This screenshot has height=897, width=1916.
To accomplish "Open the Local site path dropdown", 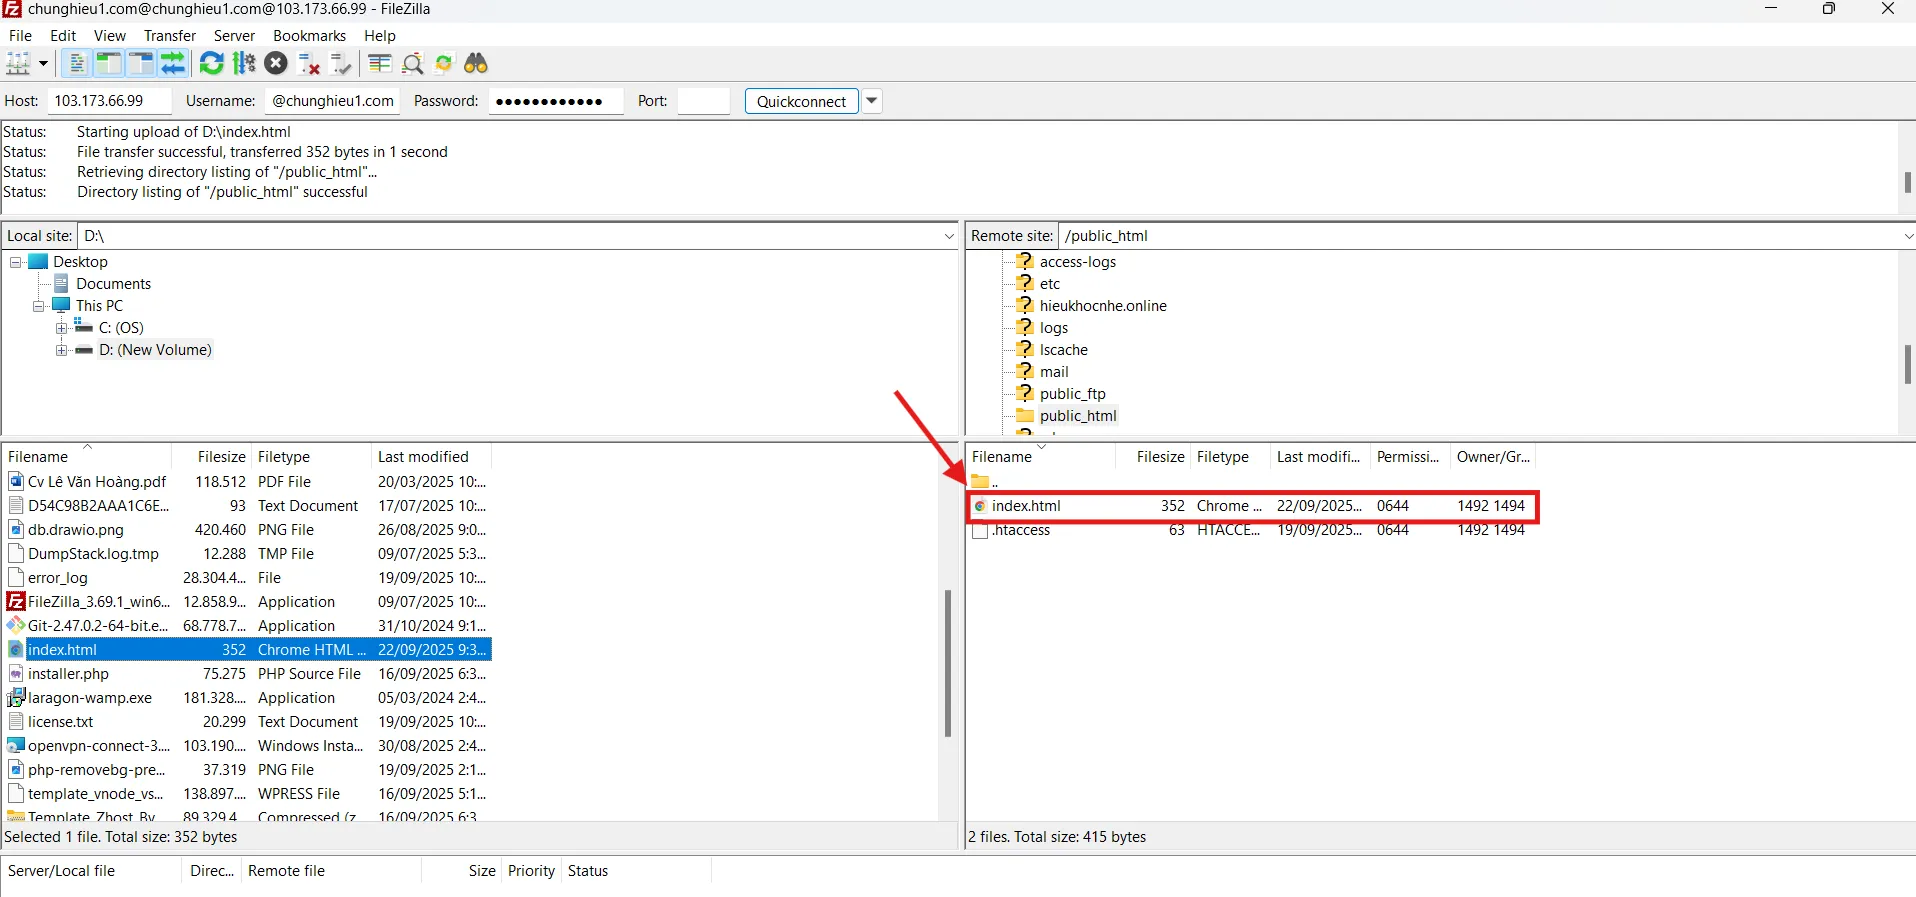I will (948, 236).
